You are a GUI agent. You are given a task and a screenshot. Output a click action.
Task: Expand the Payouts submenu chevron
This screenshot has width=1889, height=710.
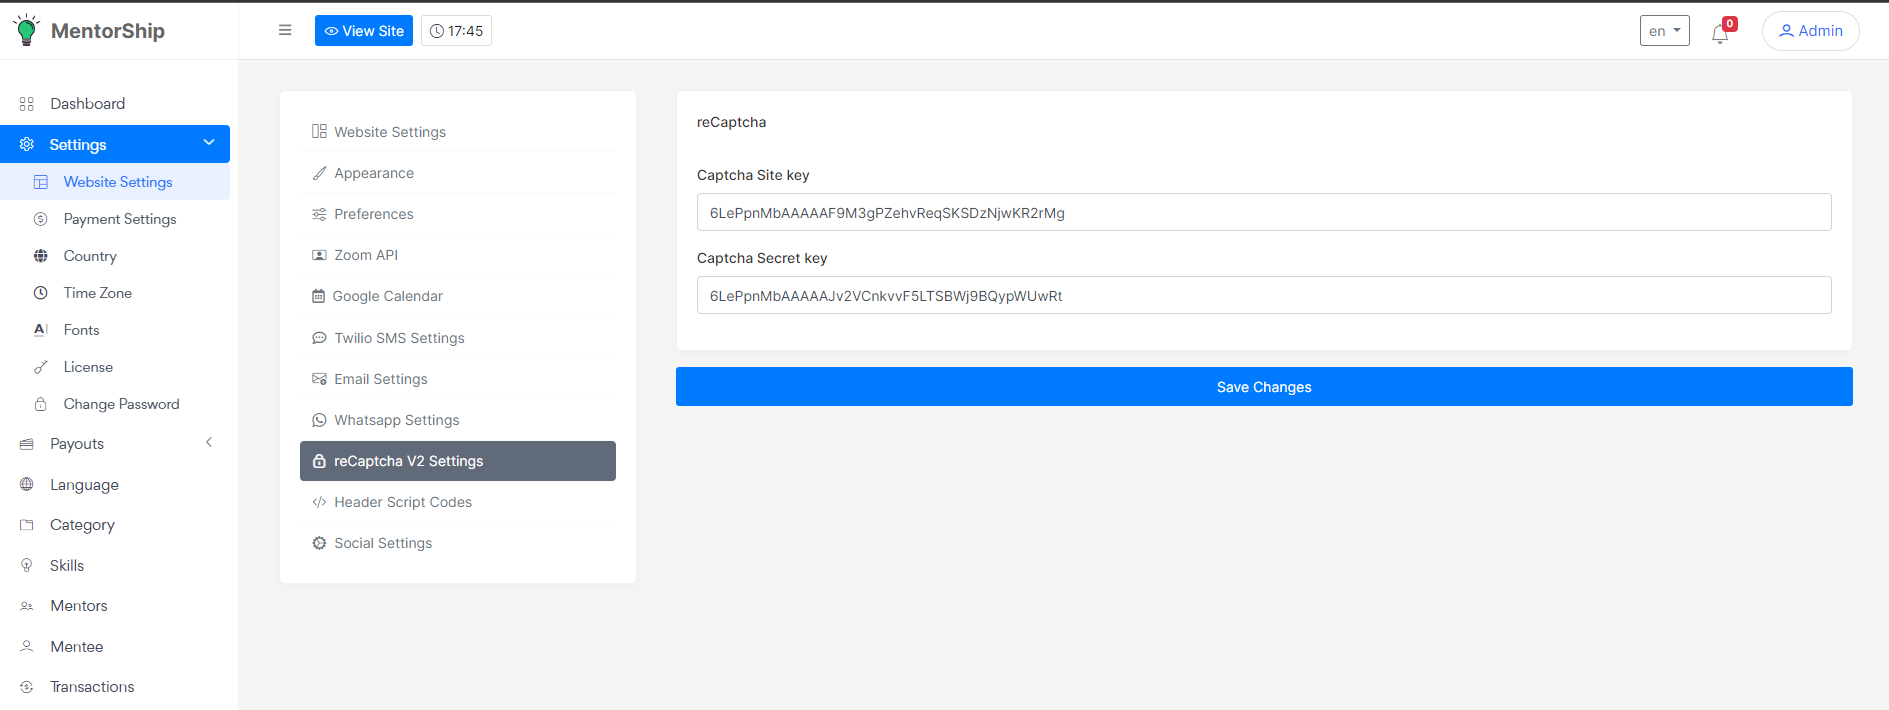tap(209, 443)
